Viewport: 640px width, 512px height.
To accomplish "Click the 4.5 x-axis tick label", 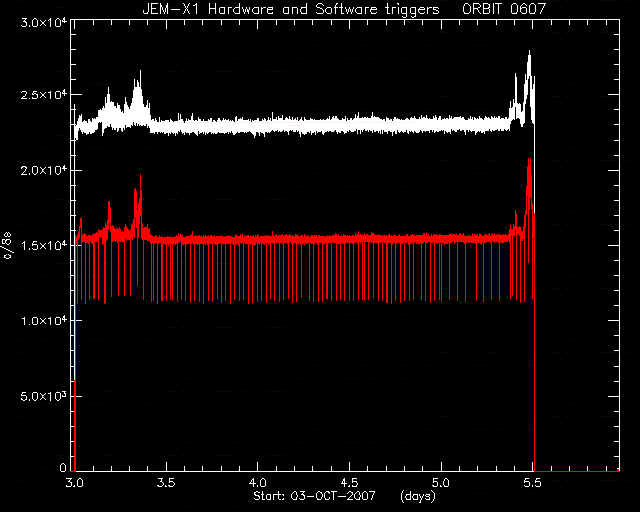I will [x=349, y=483].
